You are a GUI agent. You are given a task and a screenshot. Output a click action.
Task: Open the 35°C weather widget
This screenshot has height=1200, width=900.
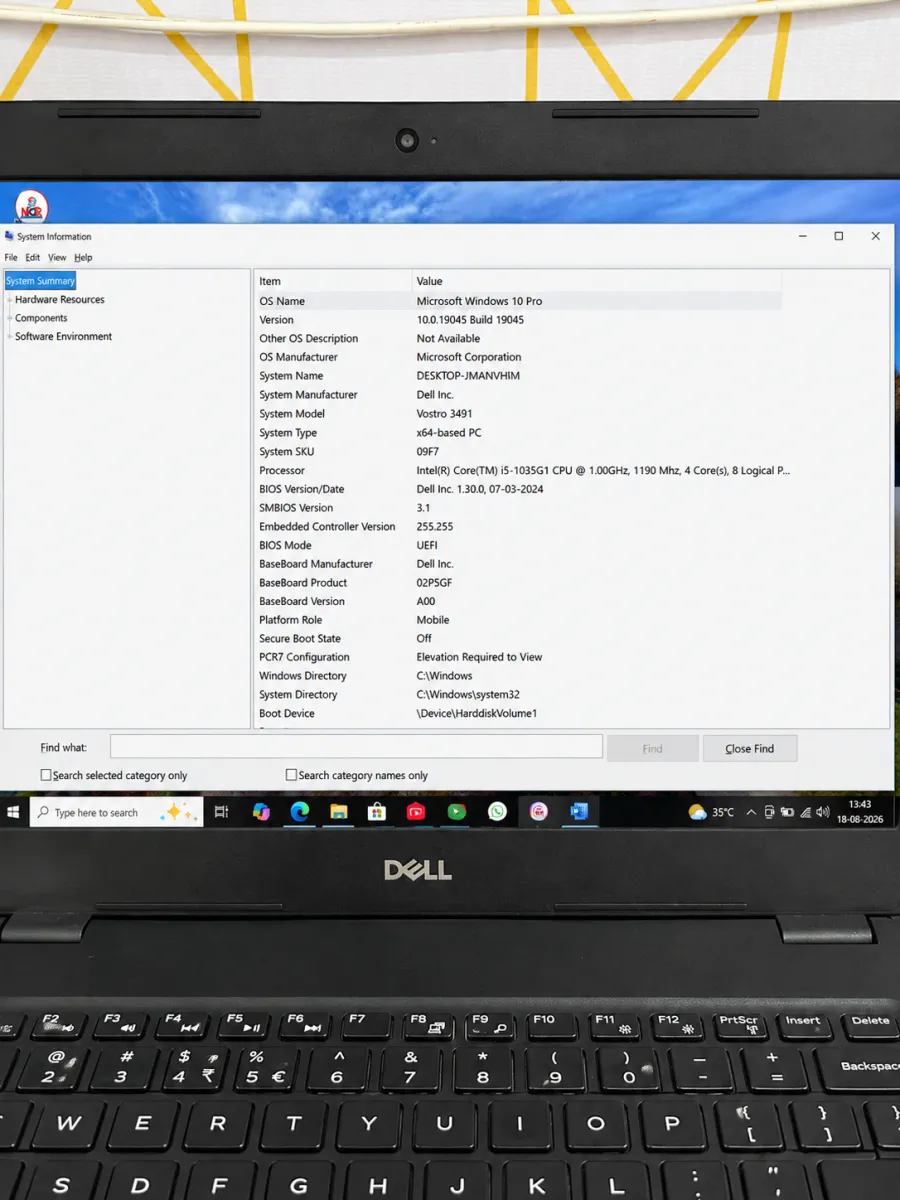[x=711, y=812]
